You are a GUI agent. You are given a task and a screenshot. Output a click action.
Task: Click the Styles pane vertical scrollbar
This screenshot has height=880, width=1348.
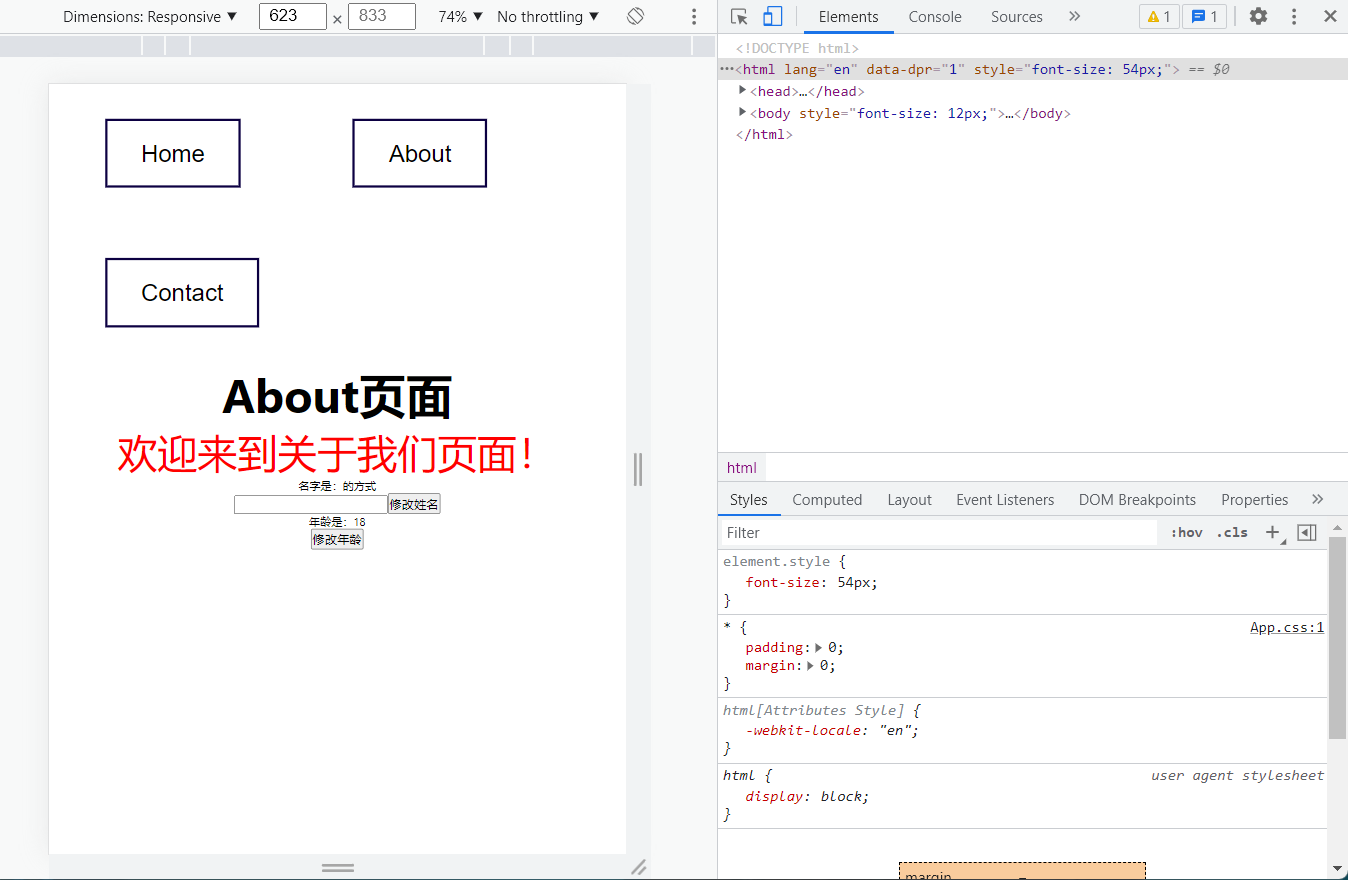pos(1337,638)
